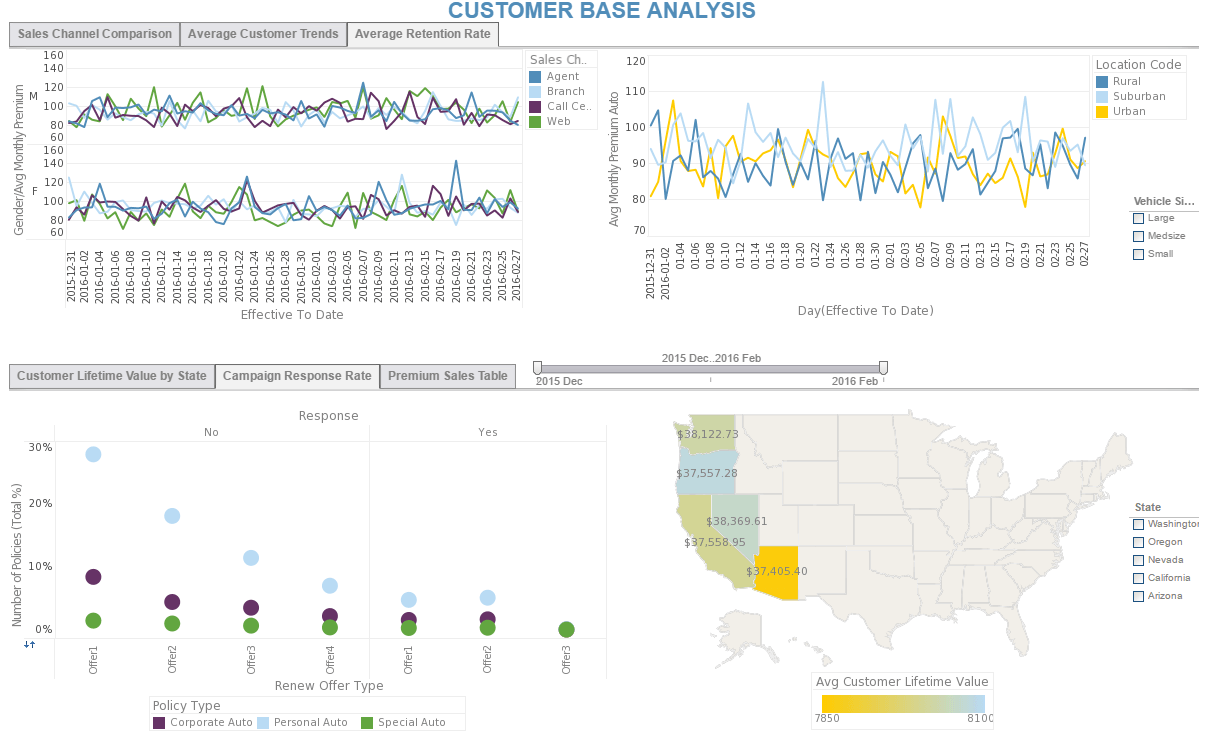Screen dimensions: 1215x740
Task: Click the Yes response column label
Action: (488, 432)
